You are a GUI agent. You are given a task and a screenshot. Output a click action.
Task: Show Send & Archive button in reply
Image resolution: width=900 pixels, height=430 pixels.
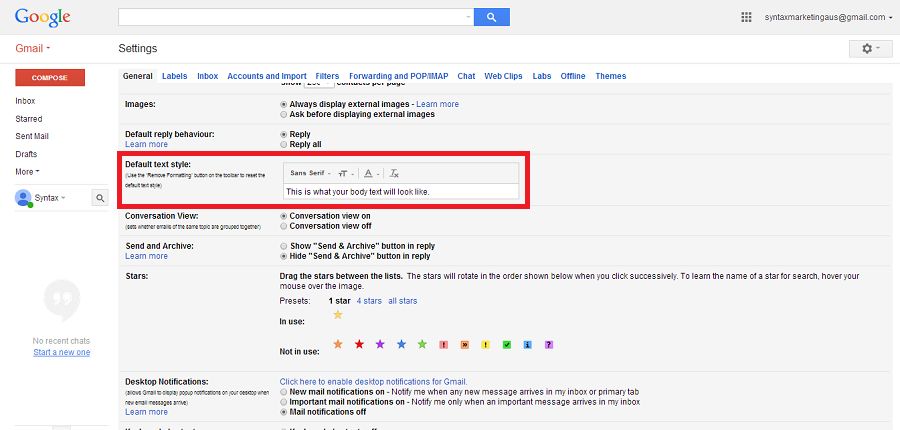(284, 246)
